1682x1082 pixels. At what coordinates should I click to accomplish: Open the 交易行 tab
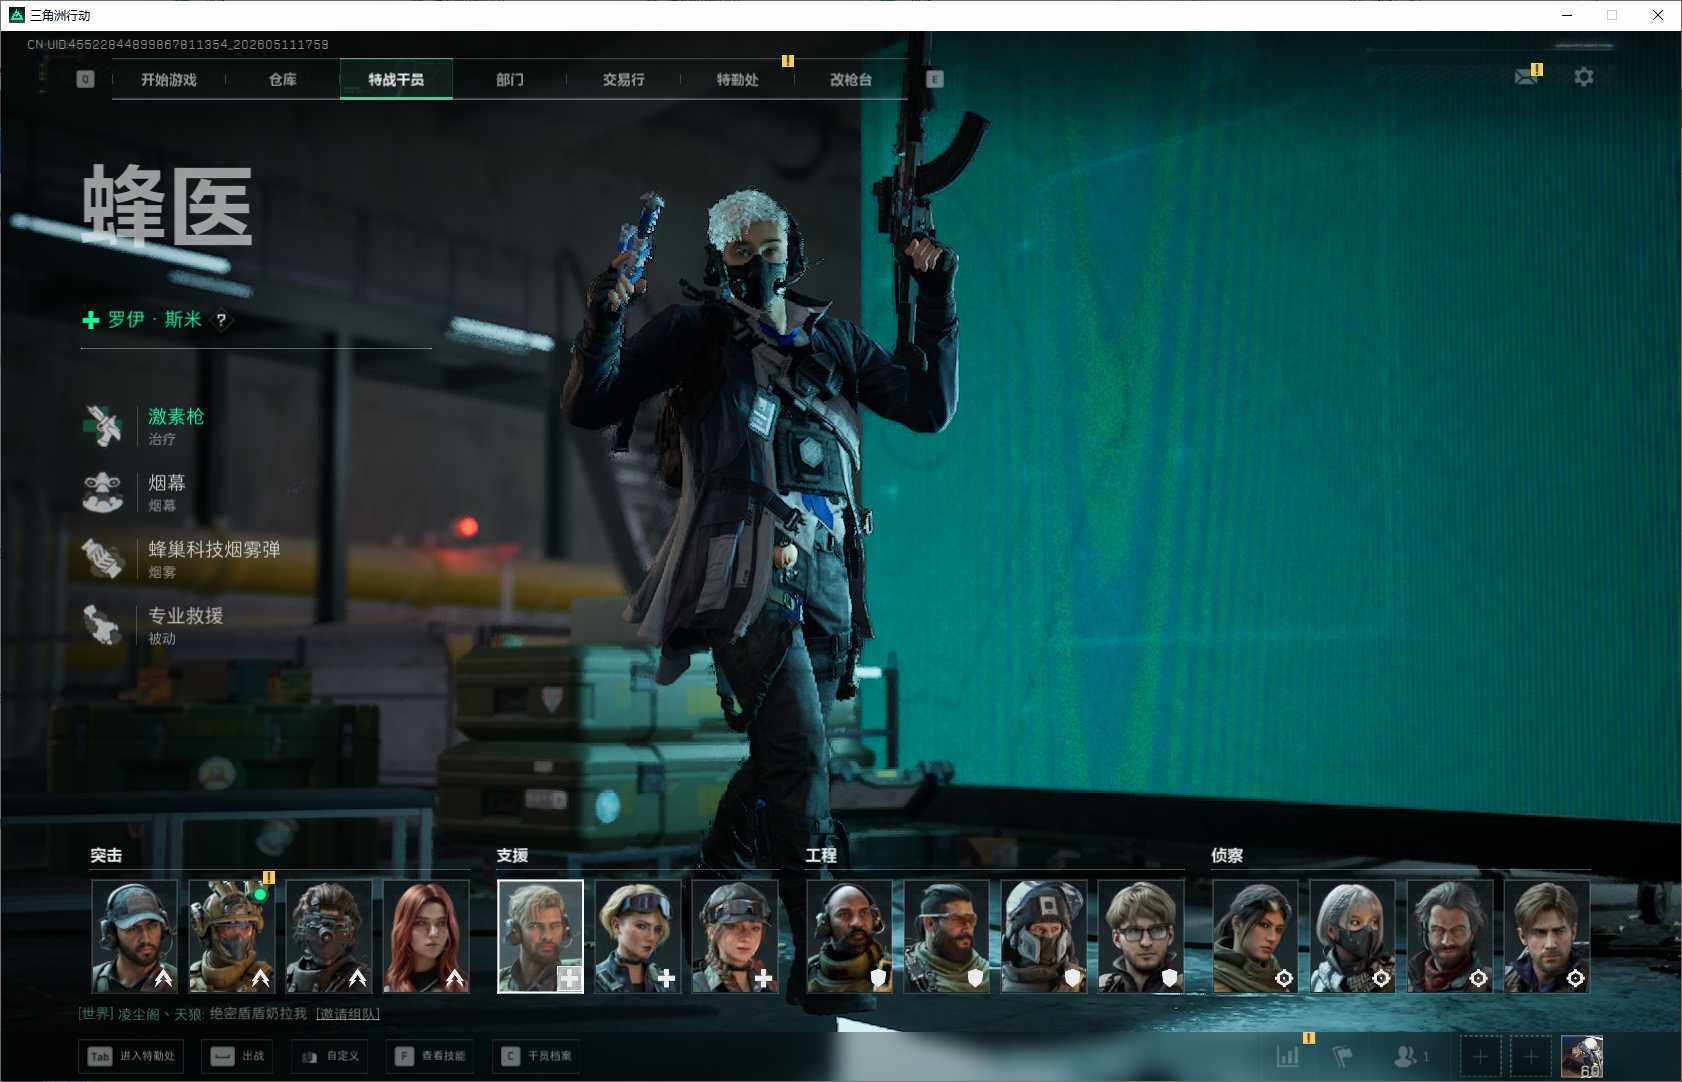click(623, 79)
